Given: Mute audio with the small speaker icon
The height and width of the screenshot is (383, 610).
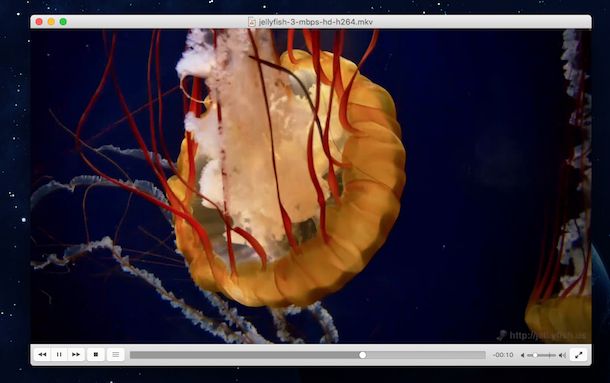Looking at the screenshot, I should coord(522,355).
